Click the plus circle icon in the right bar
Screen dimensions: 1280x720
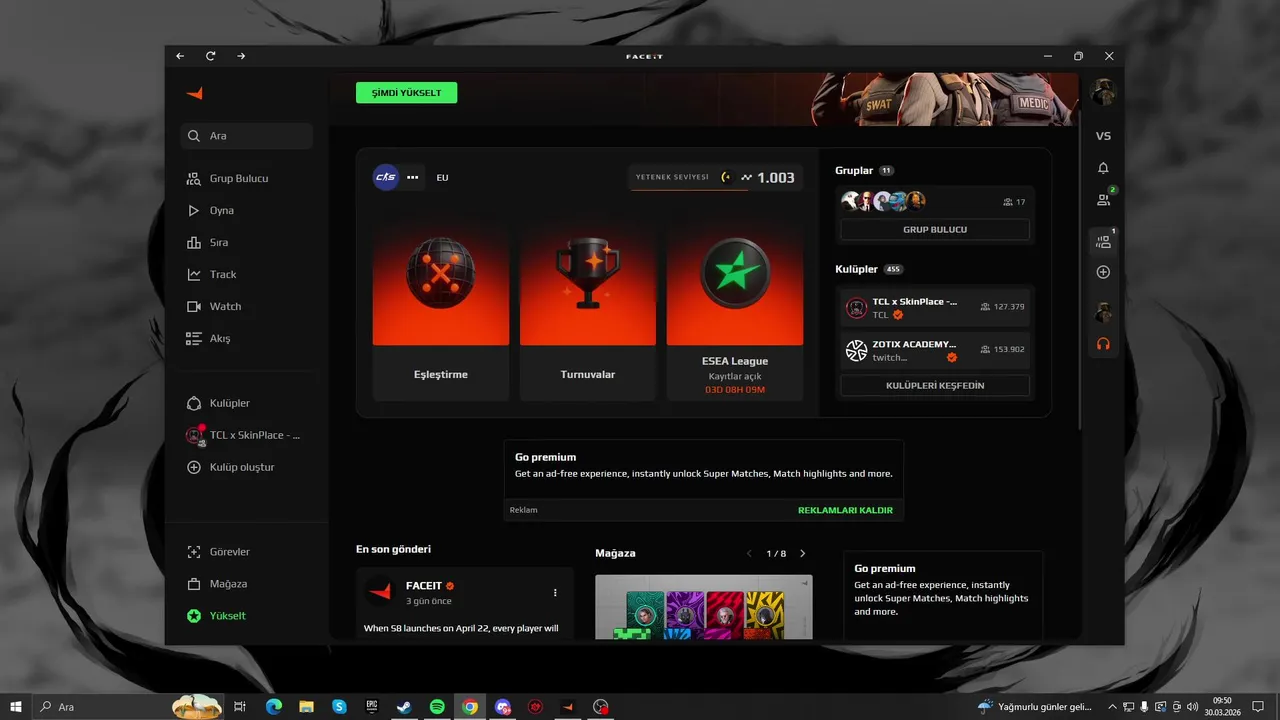[x=1103, y=272]
